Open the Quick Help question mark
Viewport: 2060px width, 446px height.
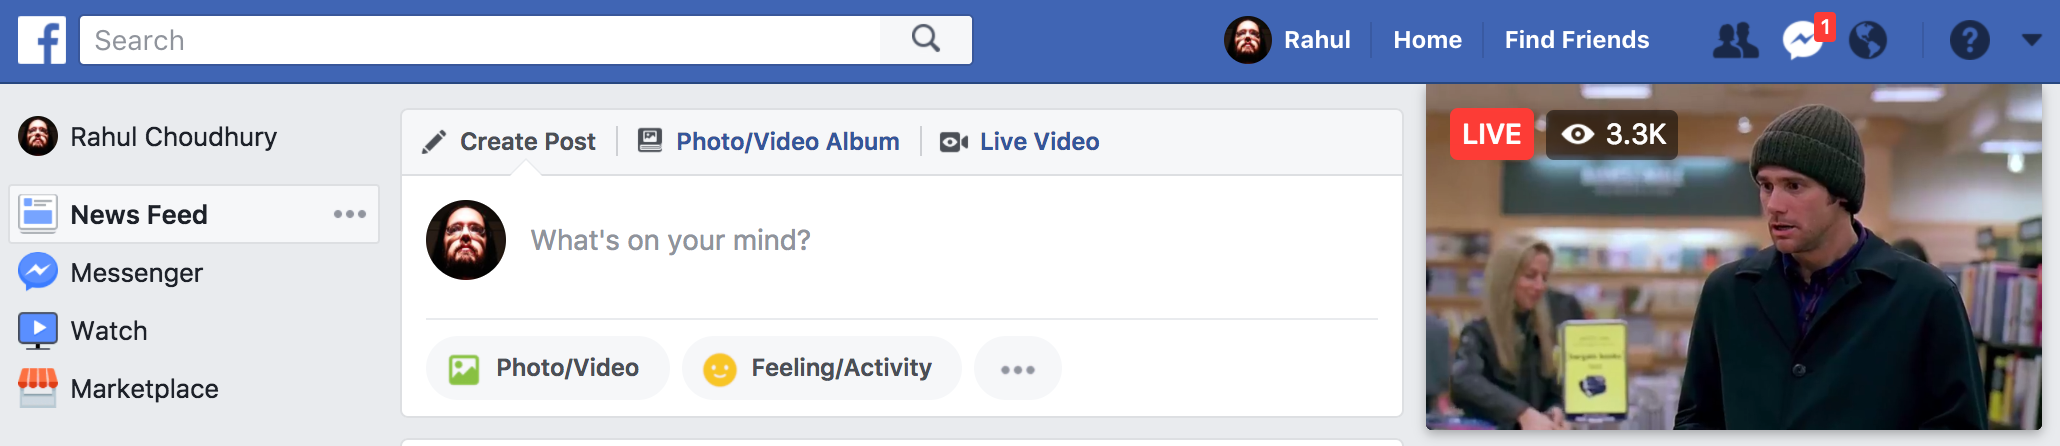(x=1969, y=41)
